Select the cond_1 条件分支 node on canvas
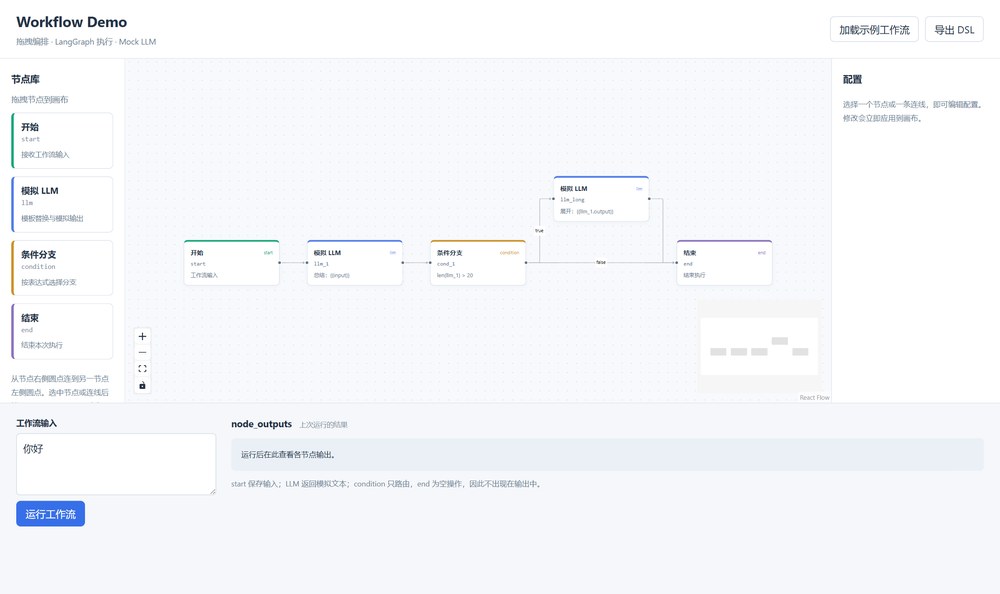Viewport: 1000px width, 594px height. pyautogui.click(x=478, y=263)
